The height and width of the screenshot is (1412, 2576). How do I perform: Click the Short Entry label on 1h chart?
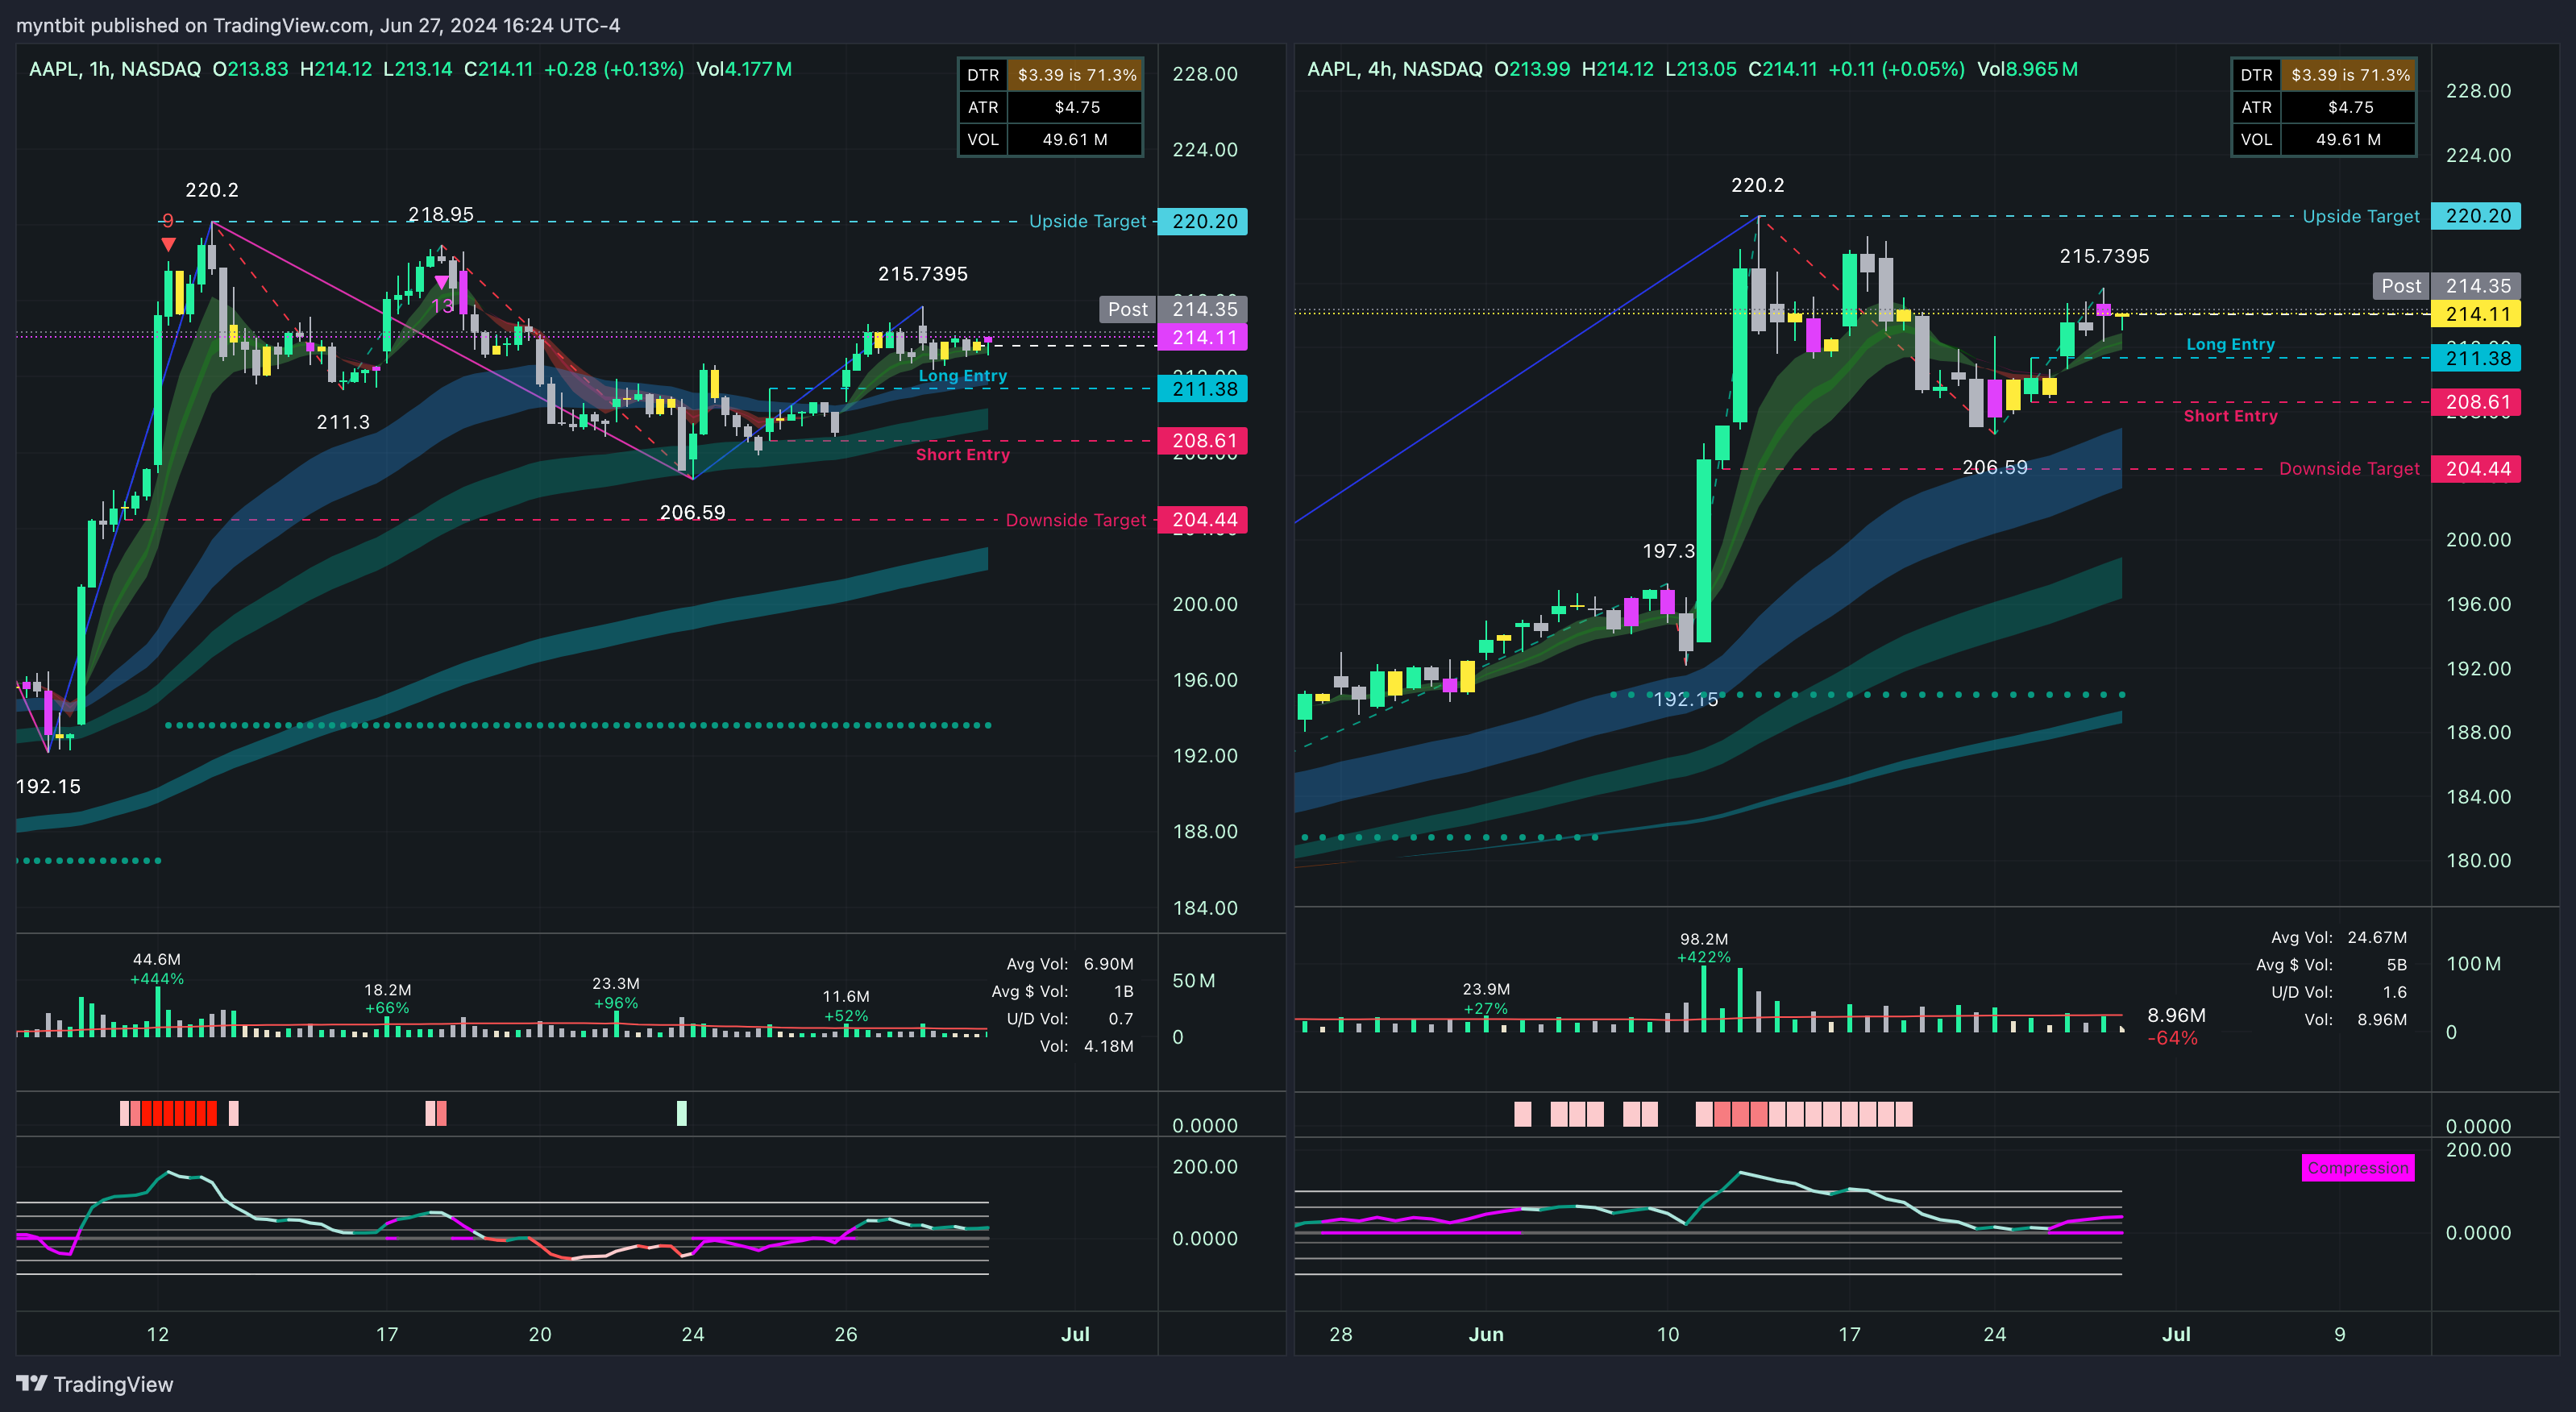point(962,454)
